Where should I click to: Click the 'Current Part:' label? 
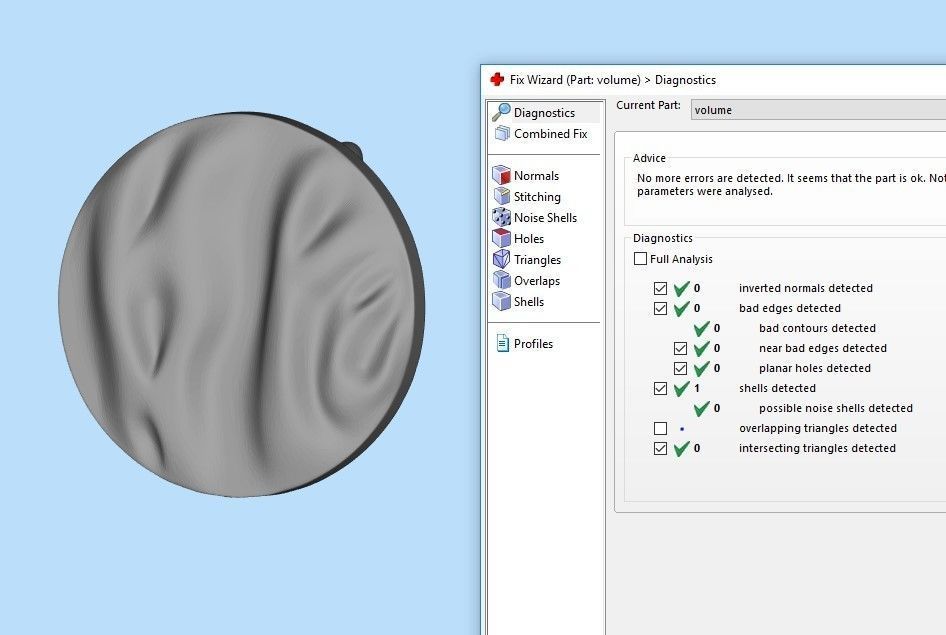tap(648, 105)
